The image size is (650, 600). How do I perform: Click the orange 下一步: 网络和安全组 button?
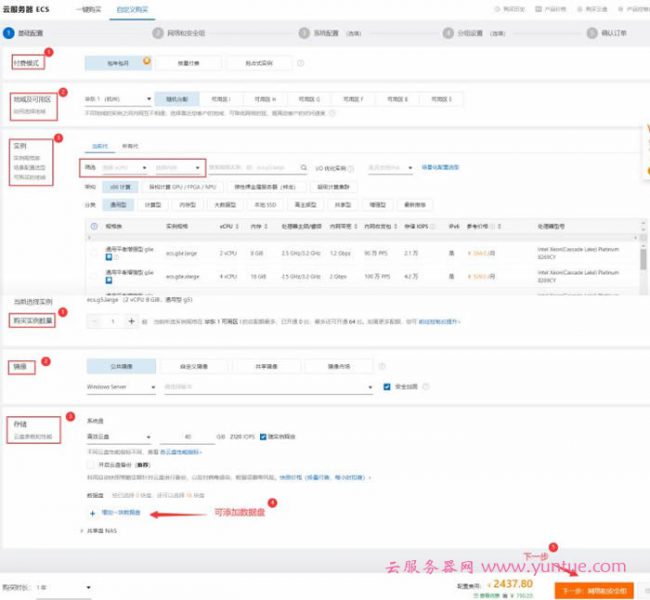pos(595,590)
